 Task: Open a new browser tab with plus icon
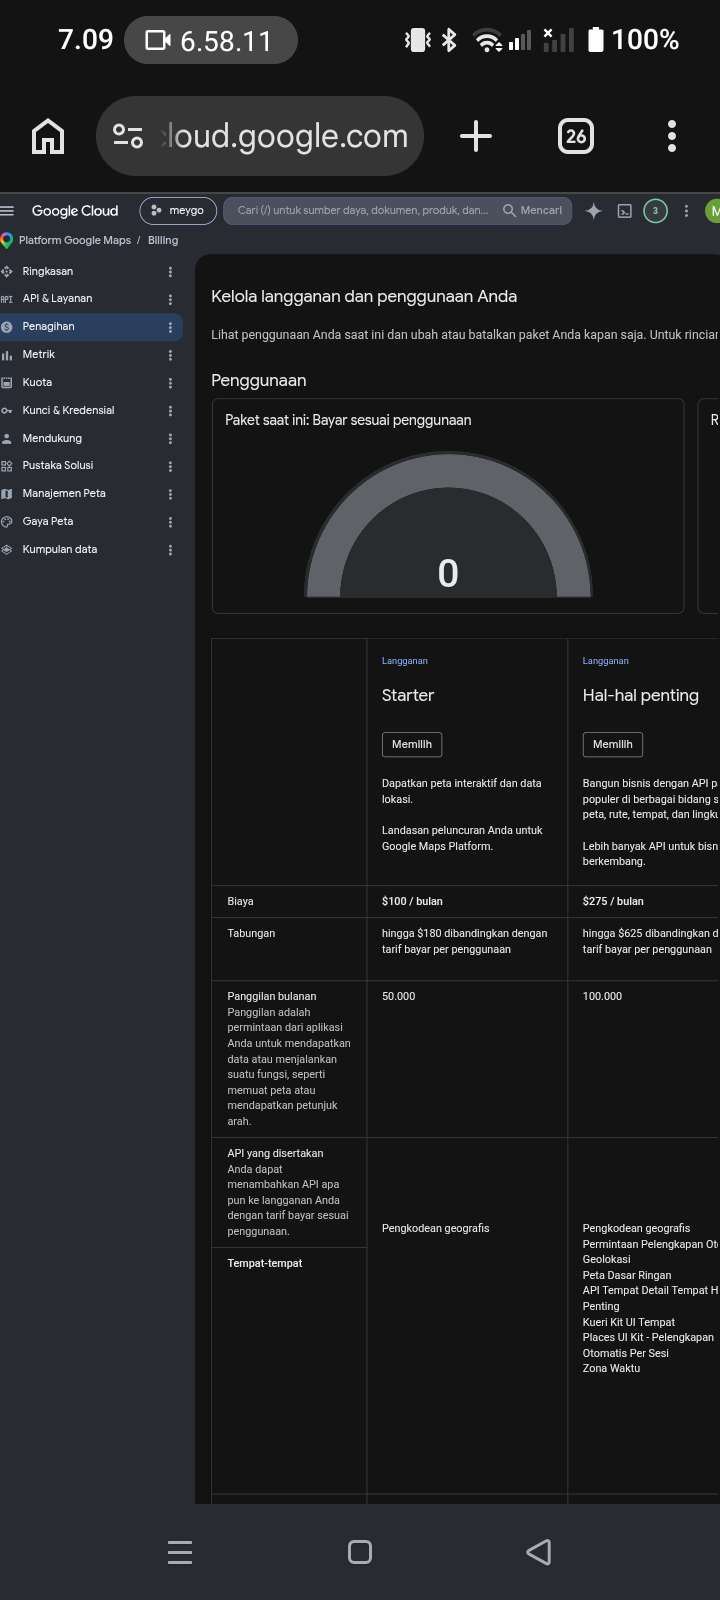click(x=476, y=136)
